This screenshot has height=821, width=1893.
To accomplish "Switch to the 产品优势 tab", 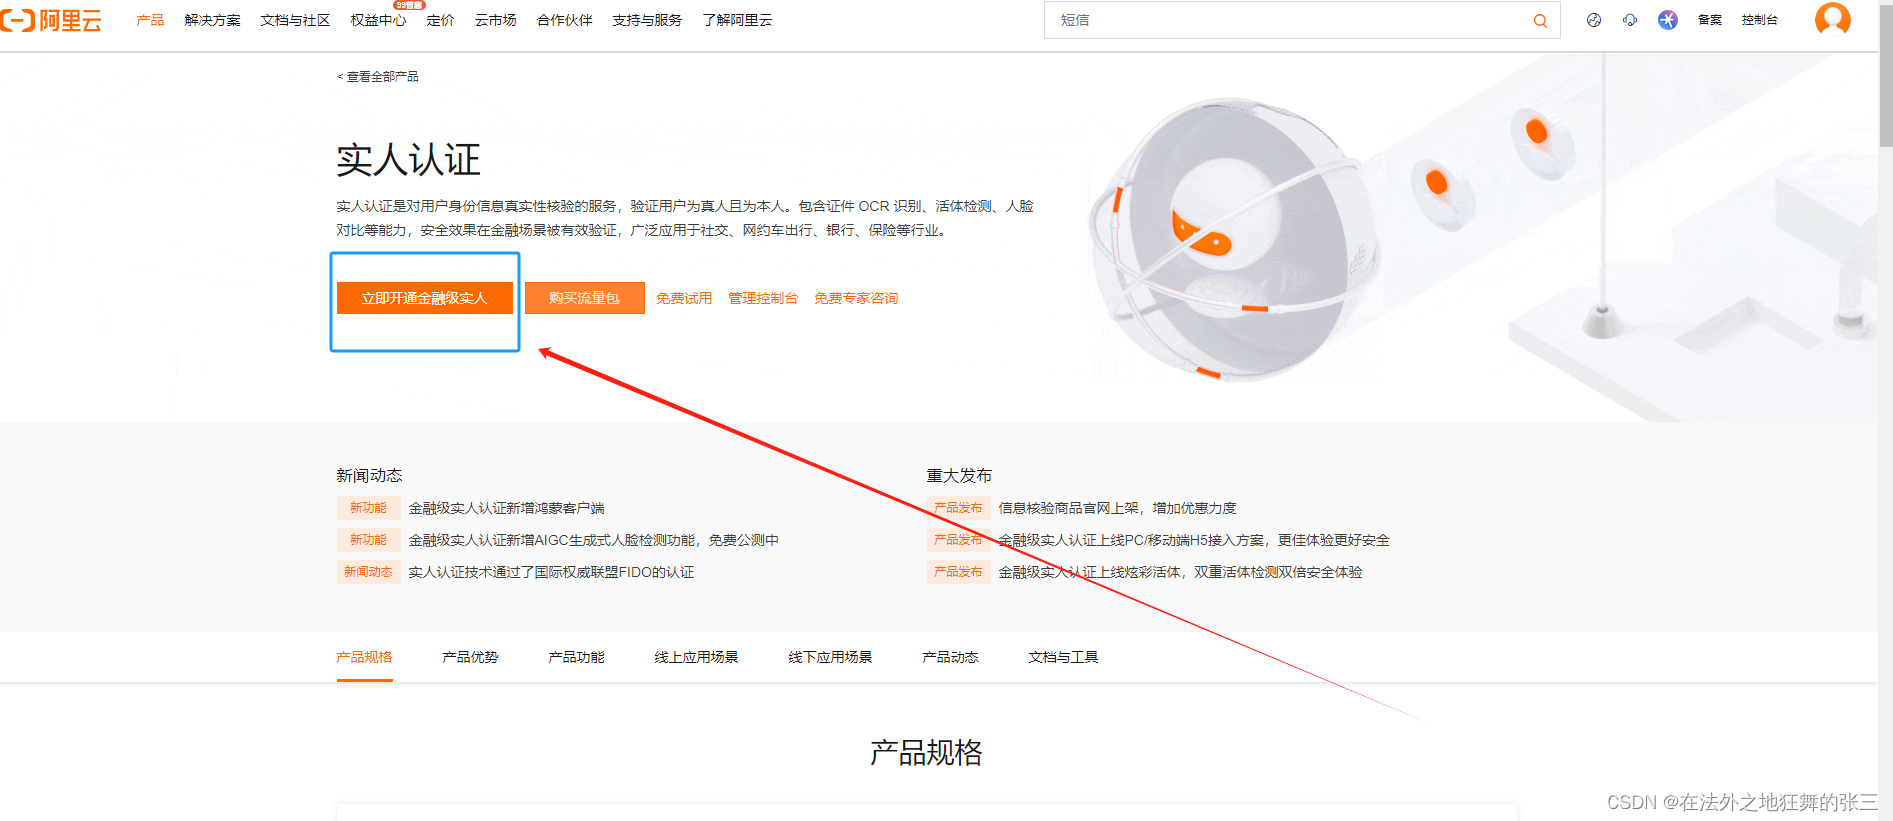I will (470, 657).
